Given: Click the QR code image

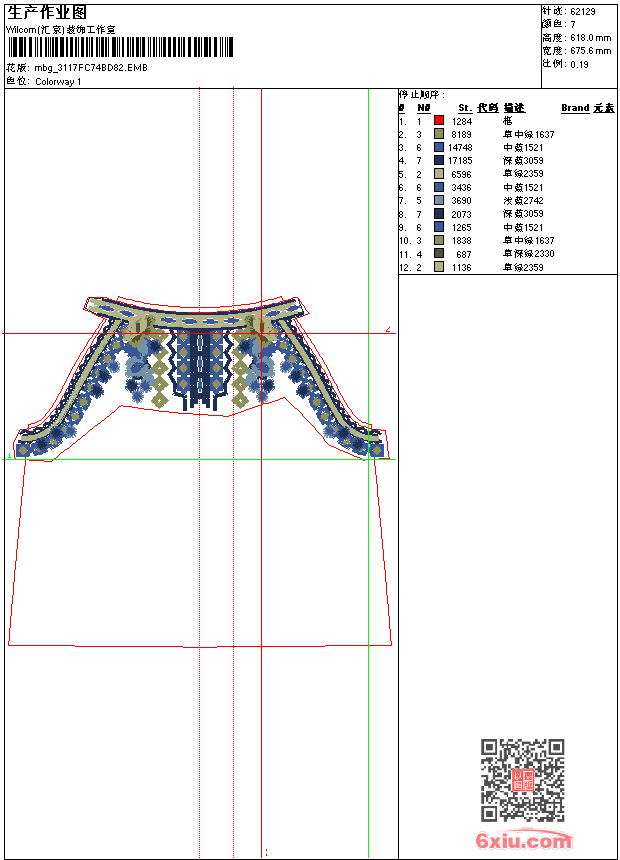Looking at the screenshot, I should (522, 780).
